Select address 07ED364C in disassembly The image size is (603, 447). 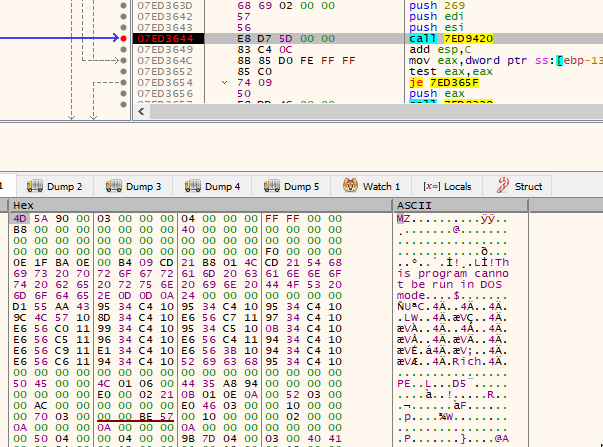click(165, 60)
